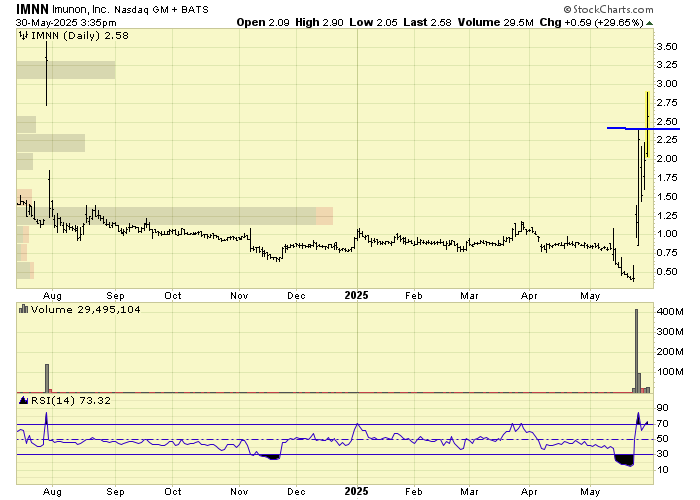The width and height of the screenshot is (700, 500).
Task: Click the 1.00 price axis label
Action: [x=667, y=233]
